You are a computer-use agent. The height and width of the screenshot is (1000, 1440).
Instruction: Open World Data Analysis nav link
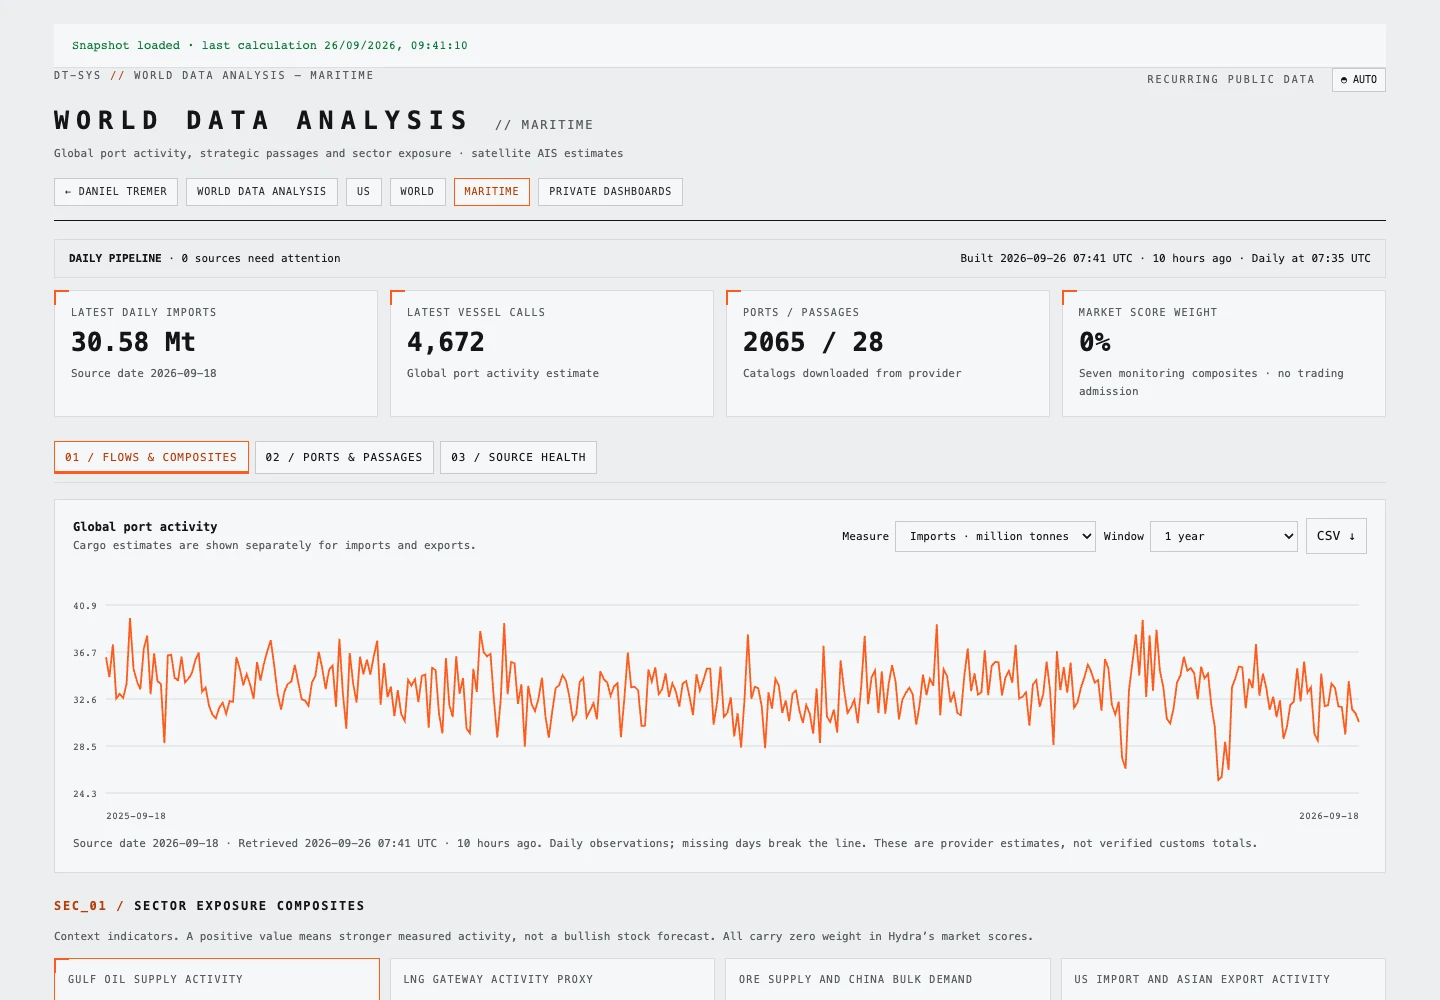point(262,192)
